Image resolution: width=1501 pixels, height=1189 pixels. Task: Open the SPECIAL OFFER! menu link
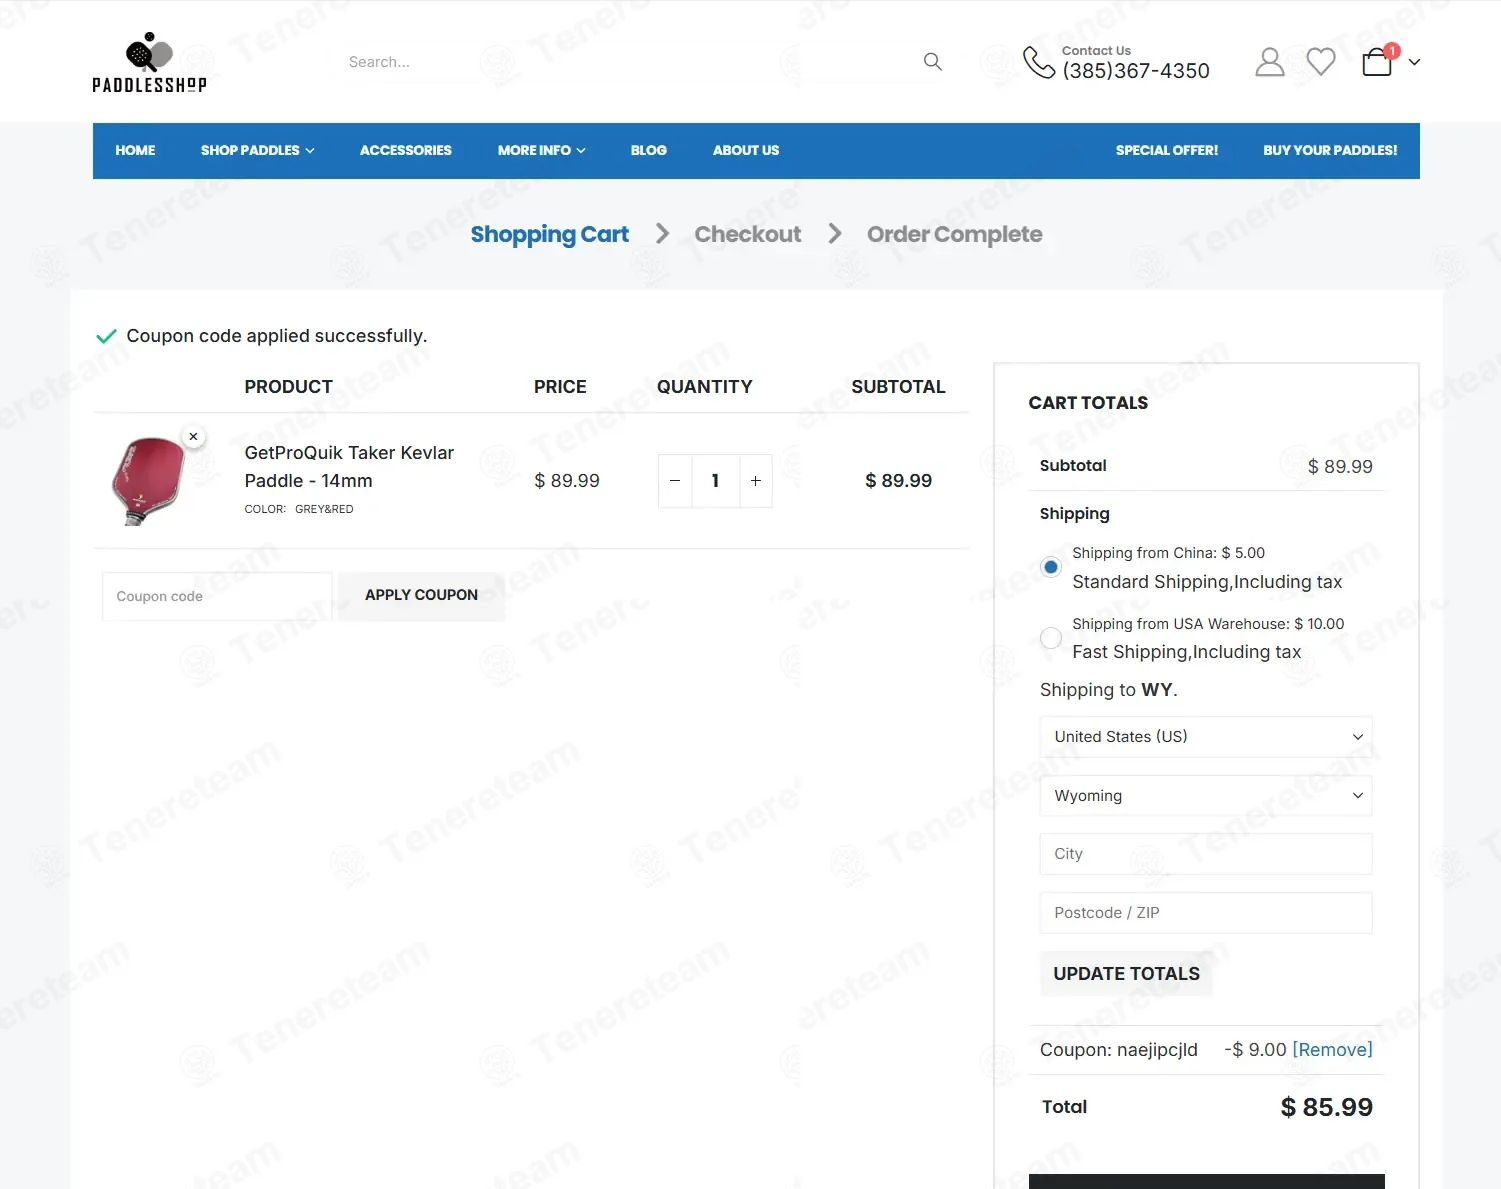[x=1167, y=151]
